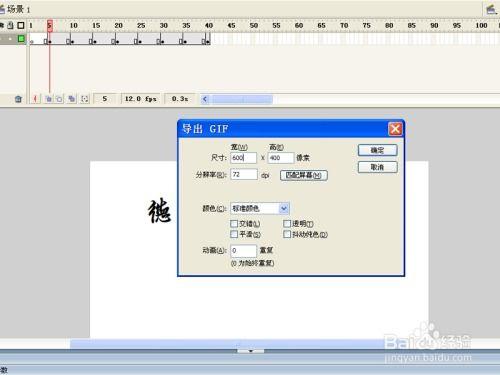Toggle the green outline square of the layer
The image size is (500, 375).
[21, 39]
